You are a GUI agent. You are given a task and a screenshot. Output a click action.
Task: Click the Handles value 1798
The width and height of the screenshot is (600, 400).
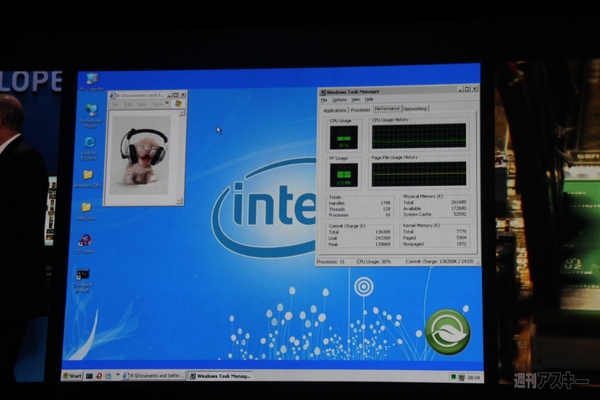click(x=385, y=203)
